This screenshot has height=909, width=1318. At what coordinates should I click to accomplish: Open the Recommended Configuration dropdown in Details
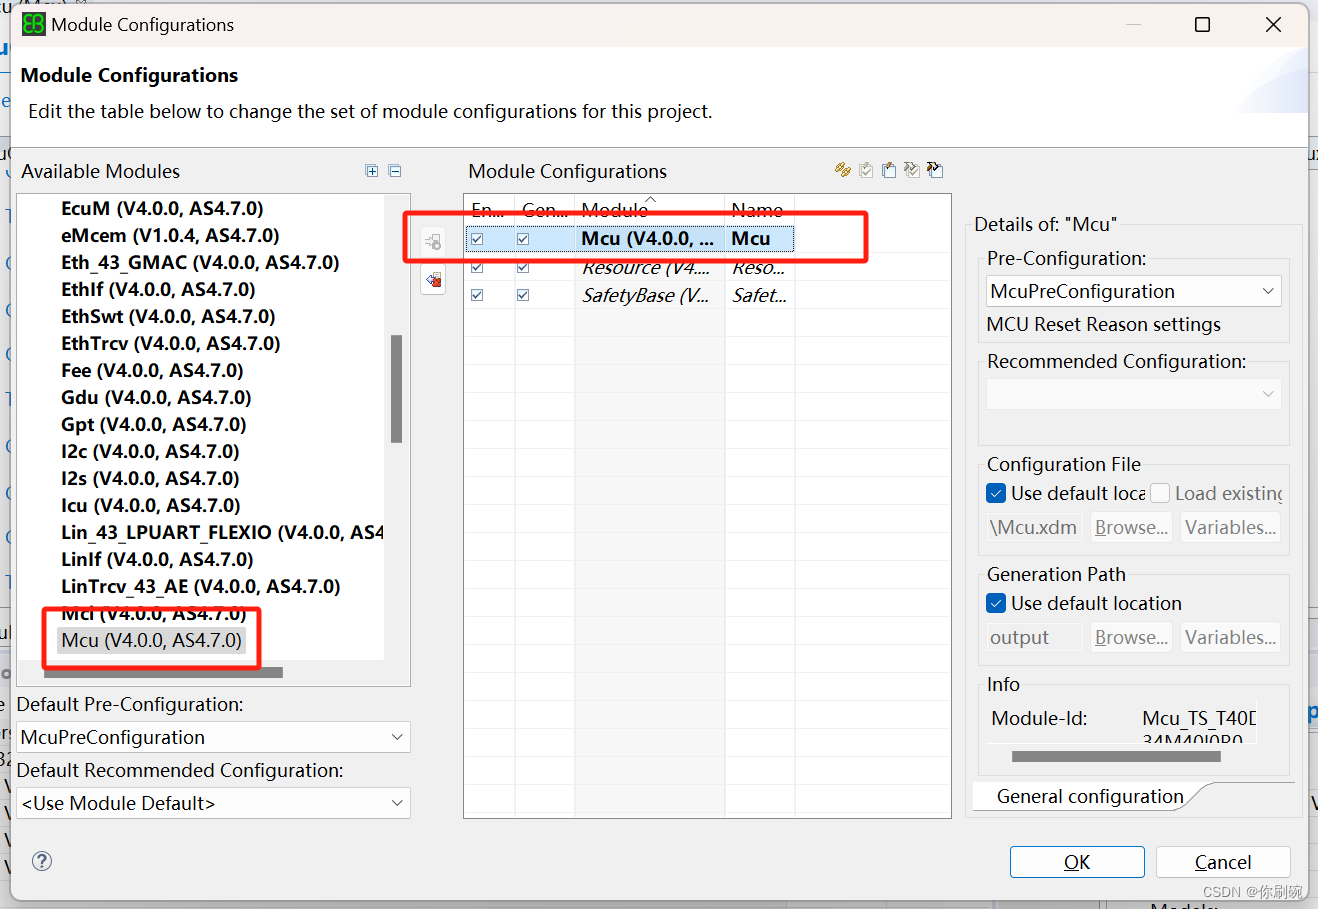pos(1134,394)
